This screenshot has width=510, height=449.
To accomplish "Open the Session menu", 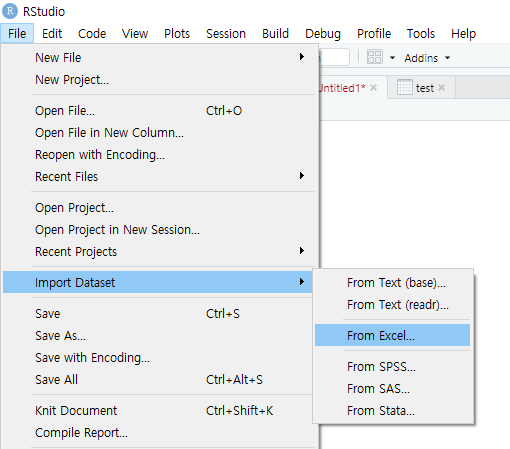I will pyautogui.click(x=226, y=33).
